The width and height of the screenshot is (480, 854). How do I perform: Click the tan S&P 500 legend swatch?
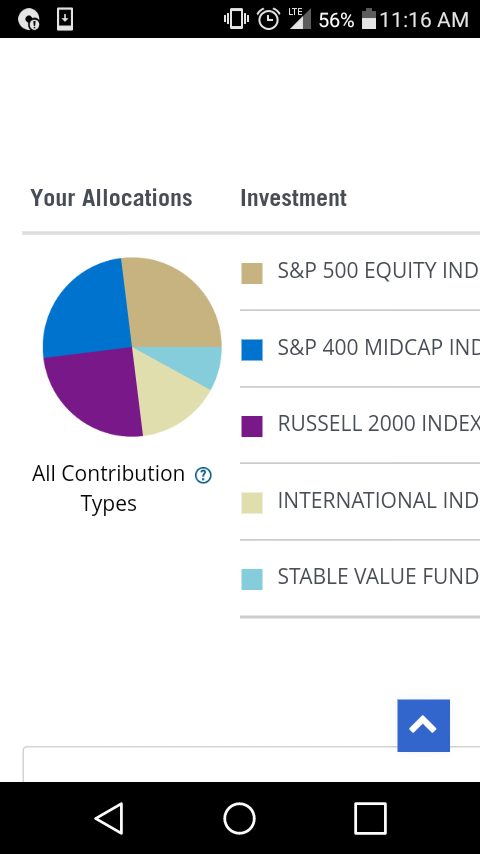pos(252,273)
